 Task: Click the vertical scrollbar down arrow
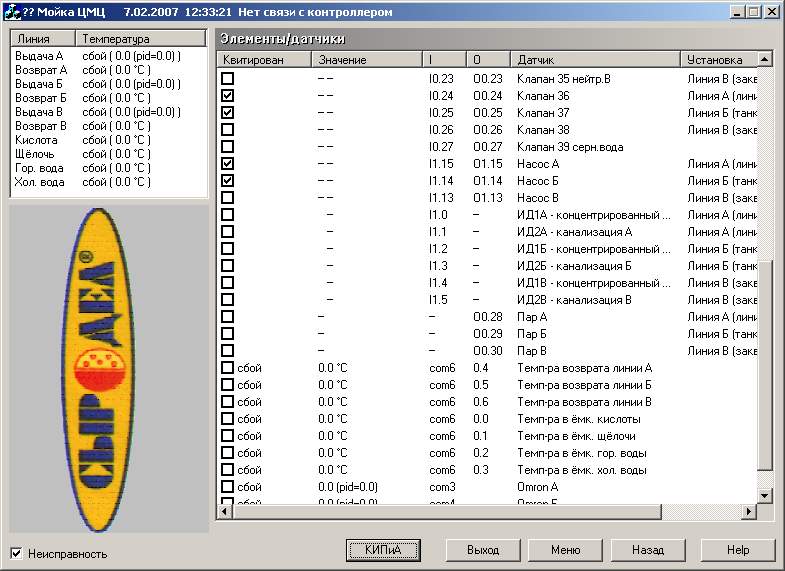click(x=764, y=496)
